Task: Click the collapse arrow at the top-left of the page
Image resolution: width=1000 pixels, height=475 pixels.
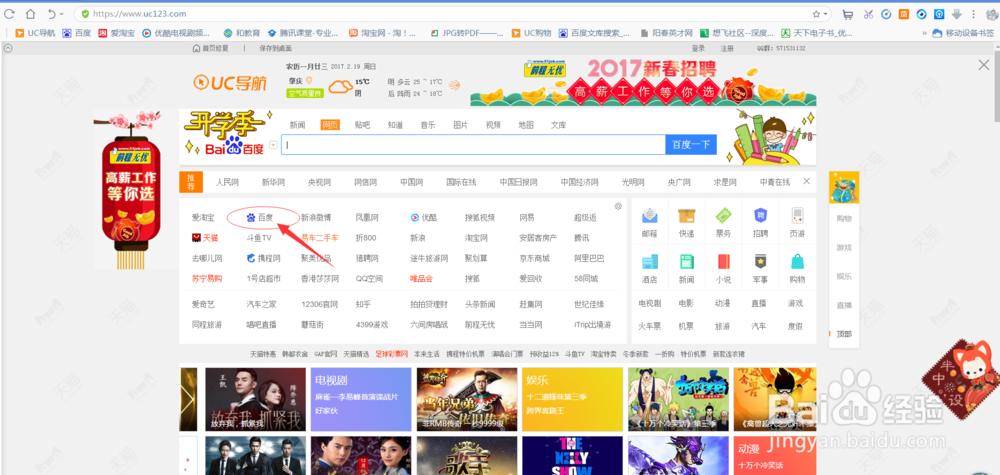Action: [8, 48]
